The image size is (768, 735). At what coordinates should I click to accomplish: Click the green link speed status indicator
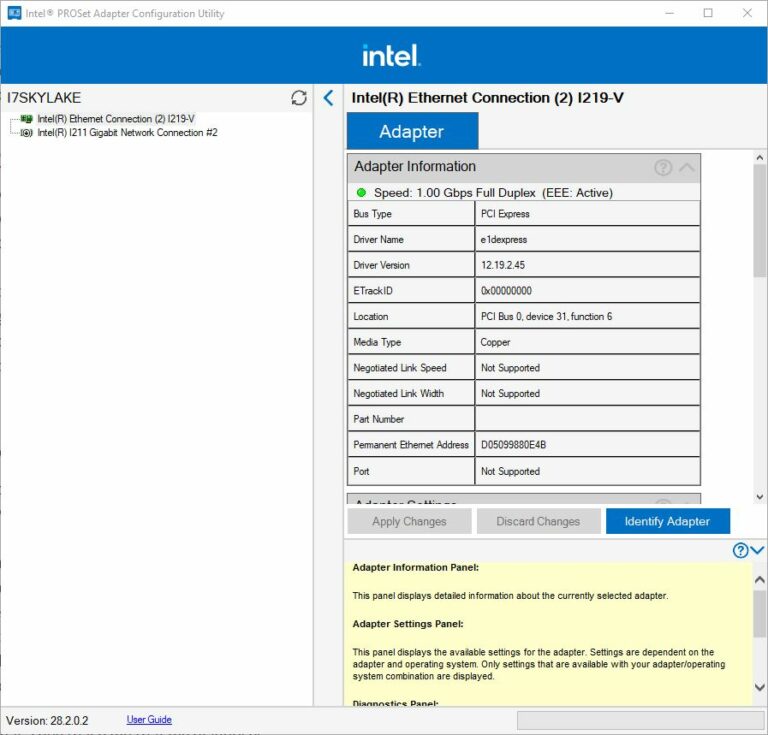tap(361, 192)
